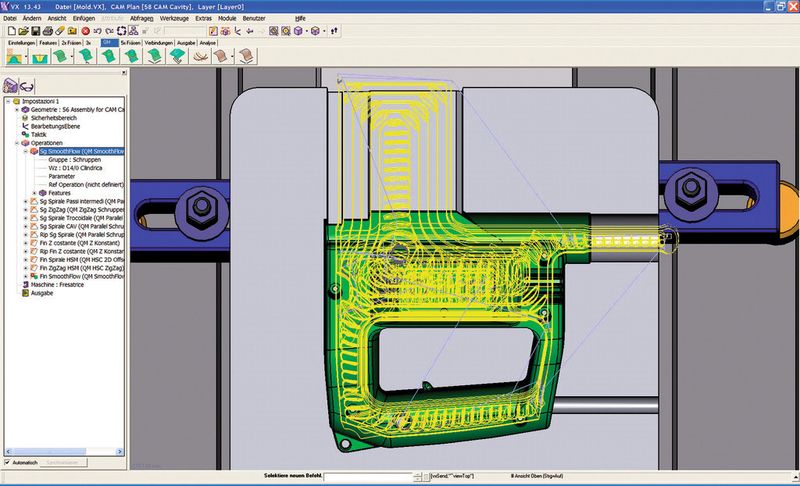Open the Einfügen menu
800x486 pixels.
click(84, 18)
